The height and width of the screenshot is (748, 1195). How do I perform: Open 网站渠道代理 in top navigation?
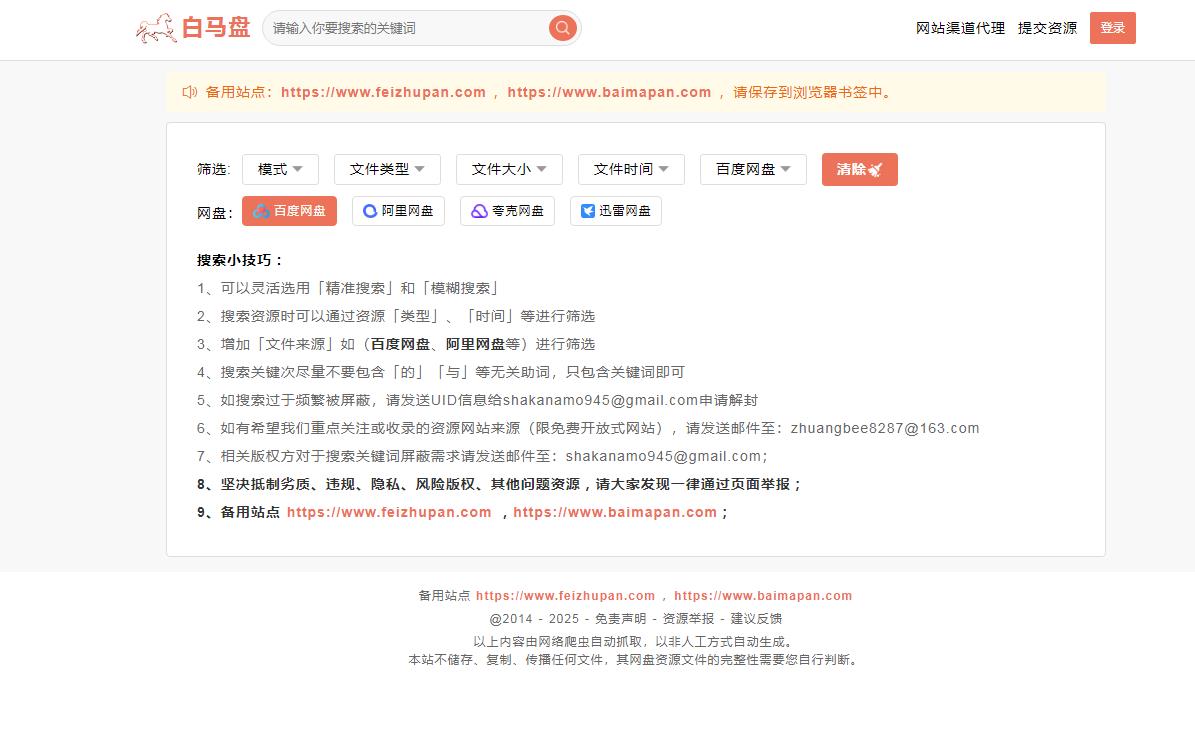(960, 28)
